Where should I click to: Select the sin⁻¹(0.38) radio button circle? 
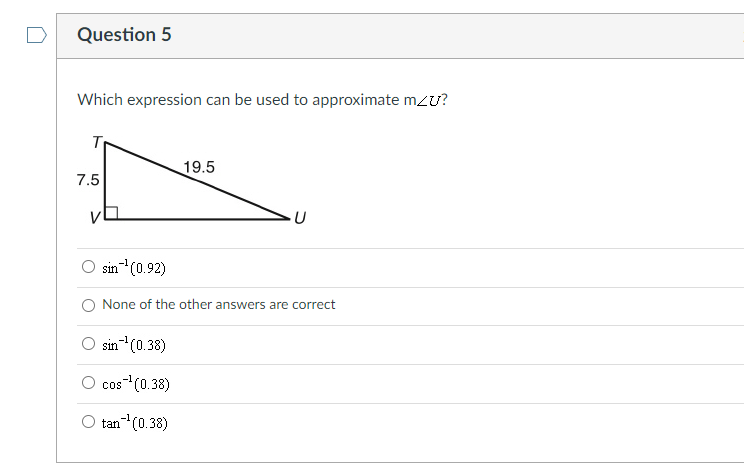[x=89, y=345]
